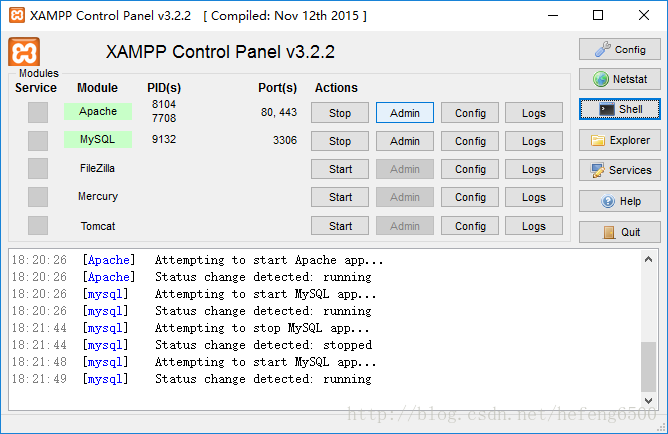Click the green Apache module label
Viewport: 668px width, 434px height.
(98, 111)
